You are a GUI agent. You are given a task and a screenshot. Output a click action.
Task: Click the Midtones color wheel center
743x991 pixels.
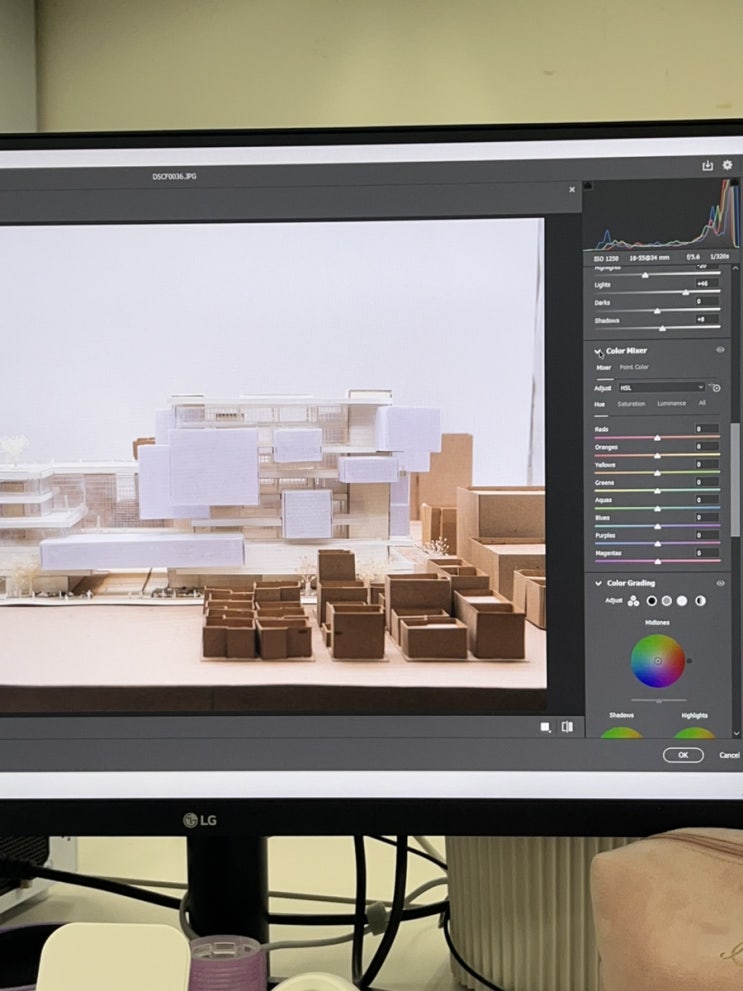tap(658, 661)
